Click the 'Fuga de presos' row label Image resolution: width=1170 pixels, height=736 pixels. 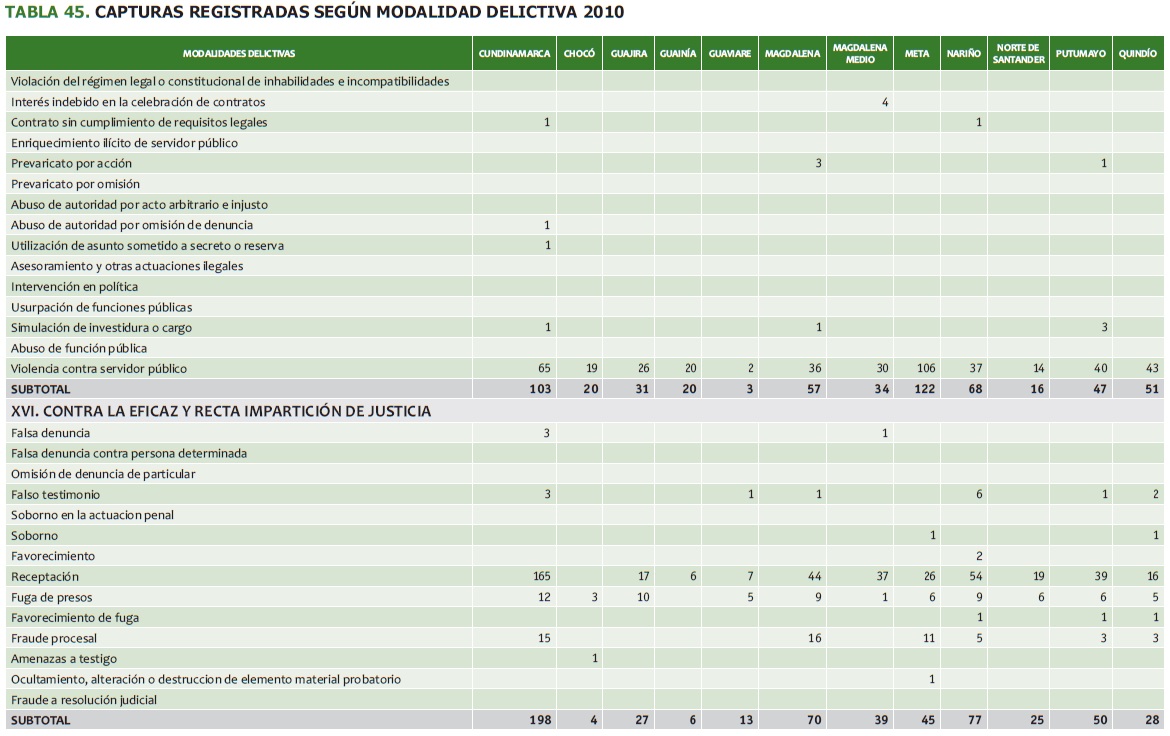click(x=54, y=597)
